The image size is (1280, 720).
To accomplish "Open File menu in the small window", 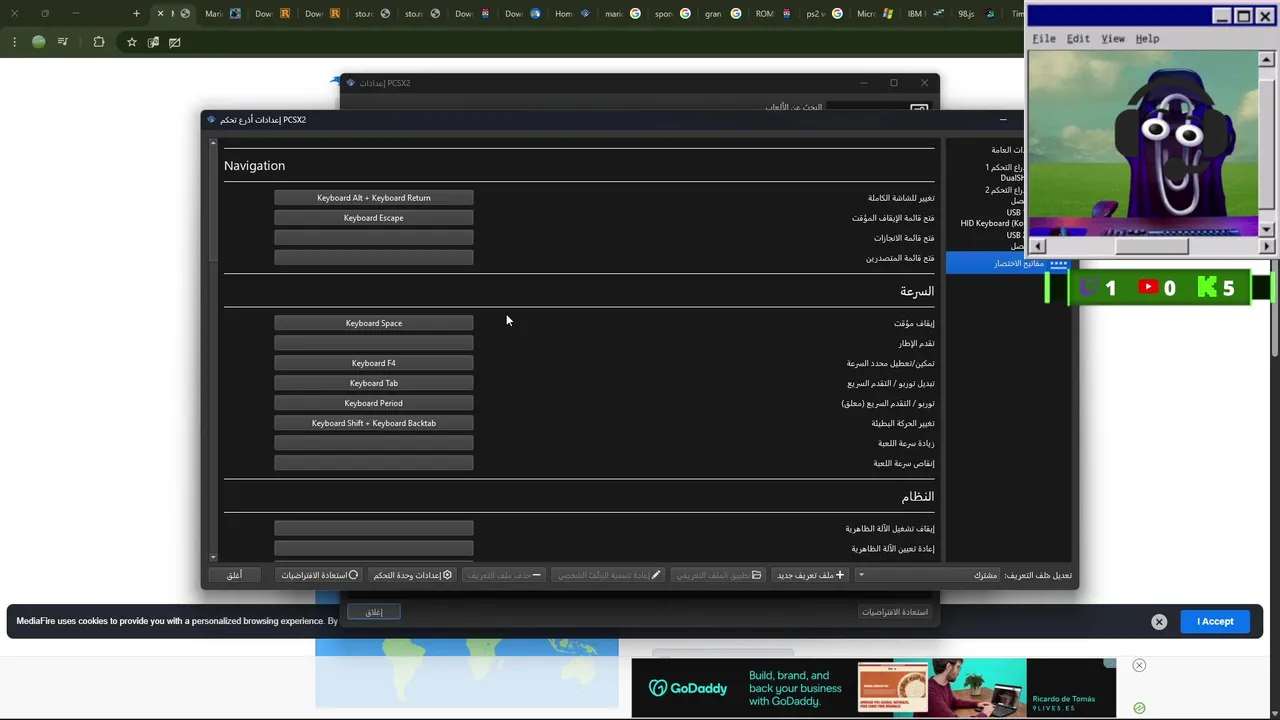I will pyautogui.click(x=1044, y=39).
